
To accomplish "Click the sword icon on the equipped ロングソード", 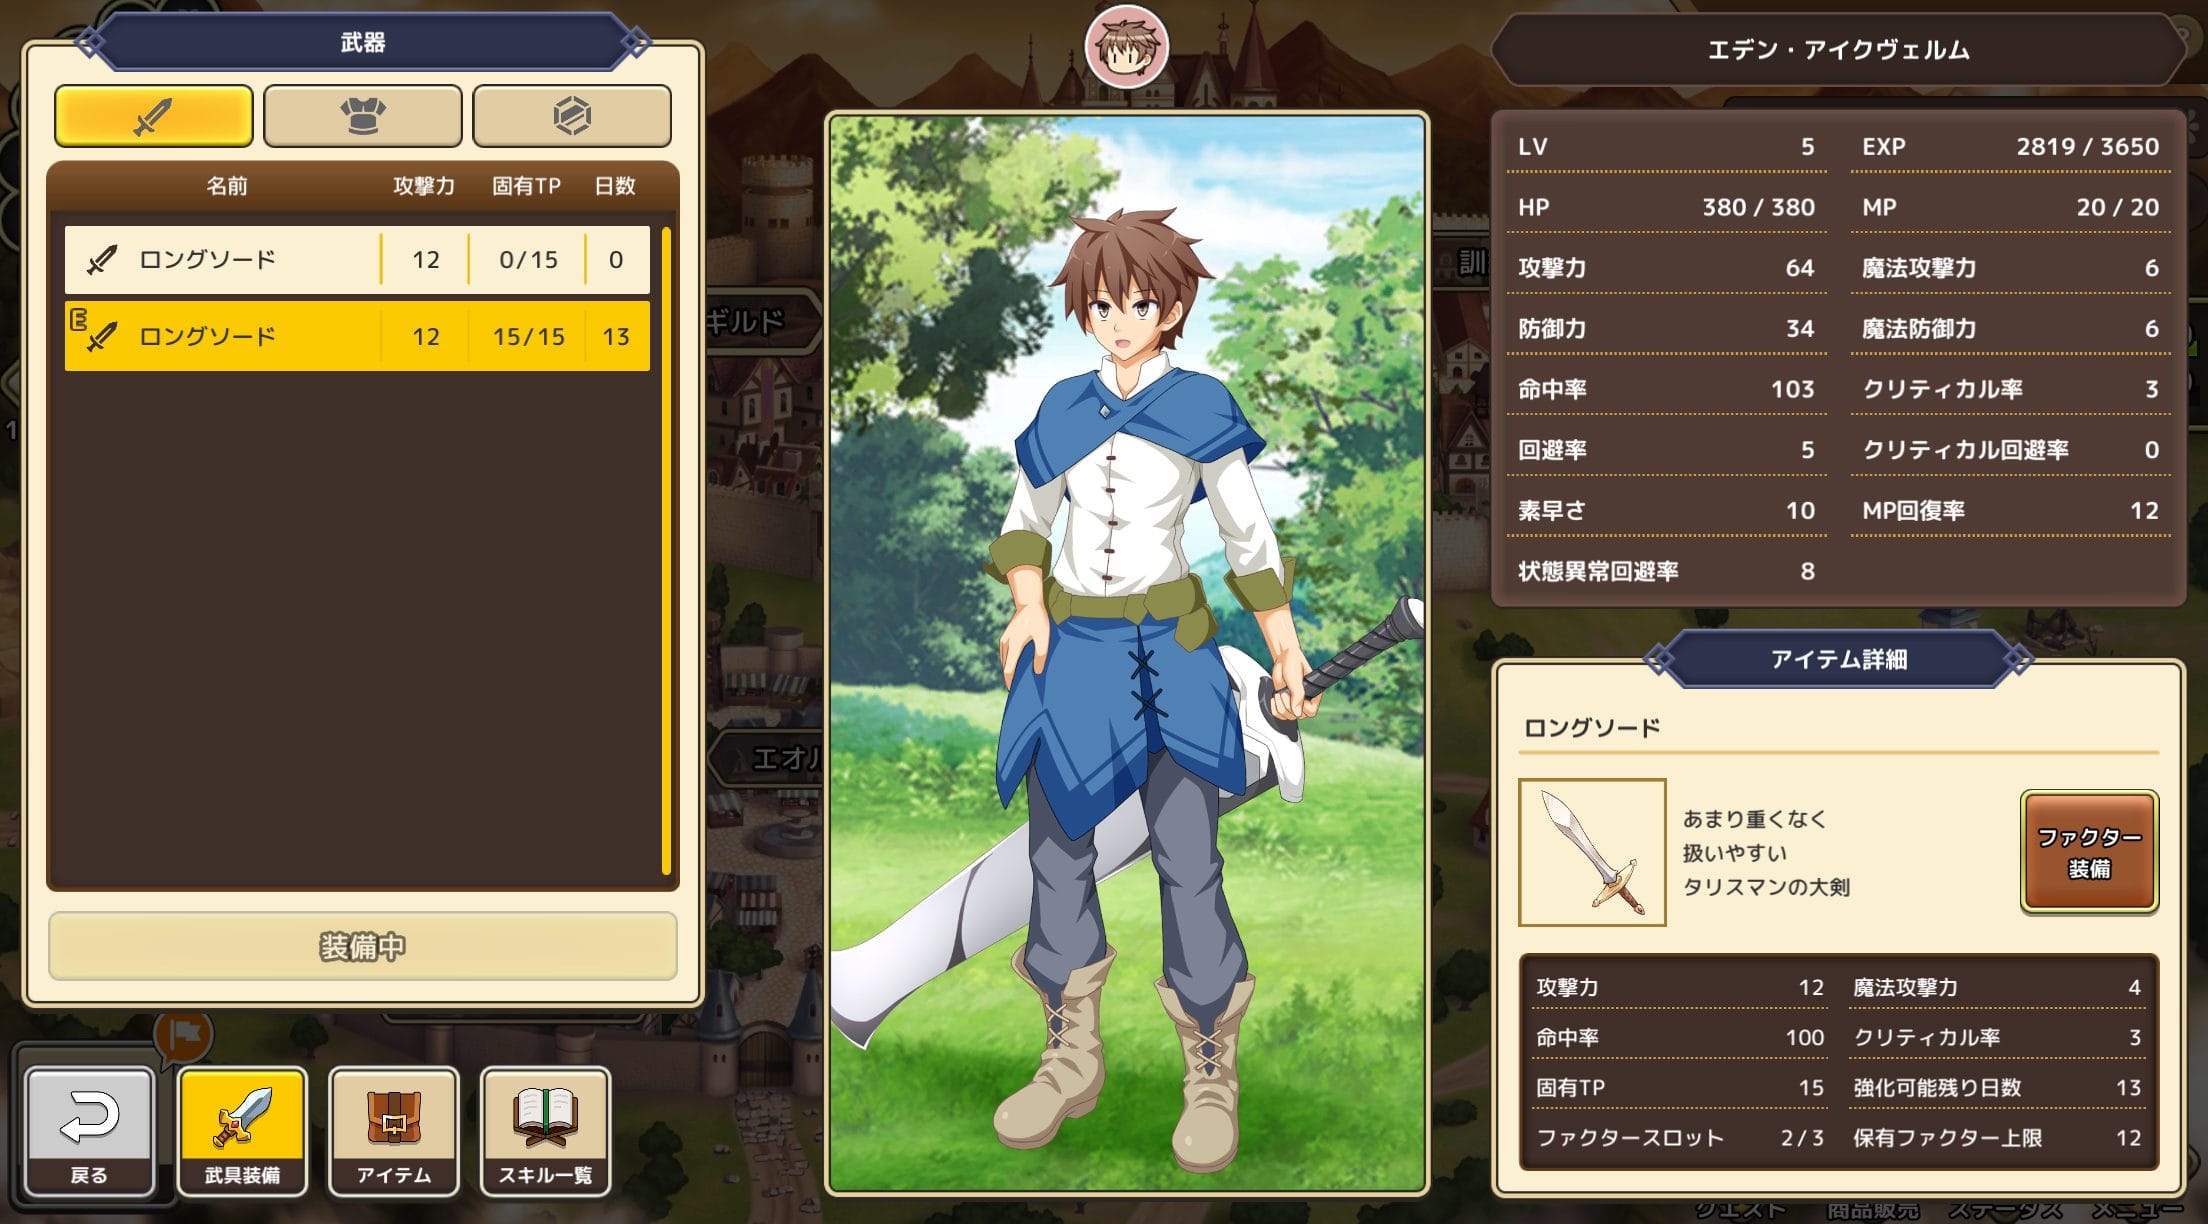I will (101, 337).
